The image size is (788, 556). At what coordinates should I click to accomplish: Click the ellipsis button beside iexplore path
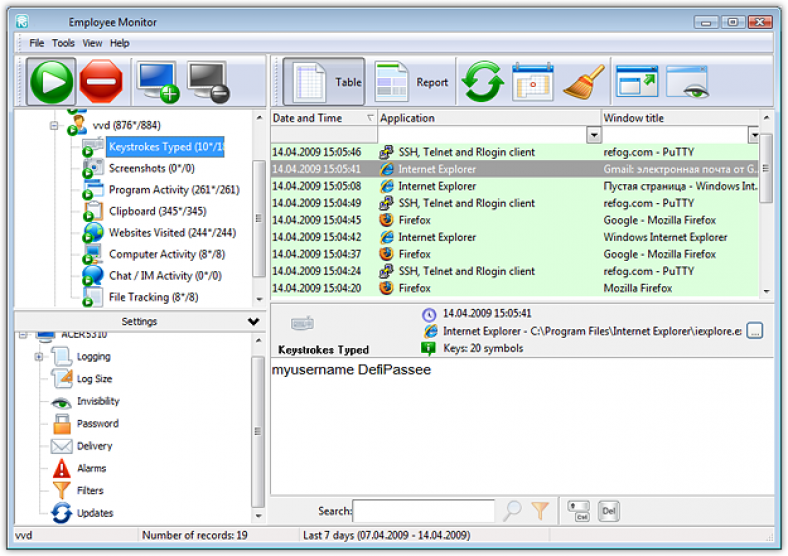[x=754, y=331]
